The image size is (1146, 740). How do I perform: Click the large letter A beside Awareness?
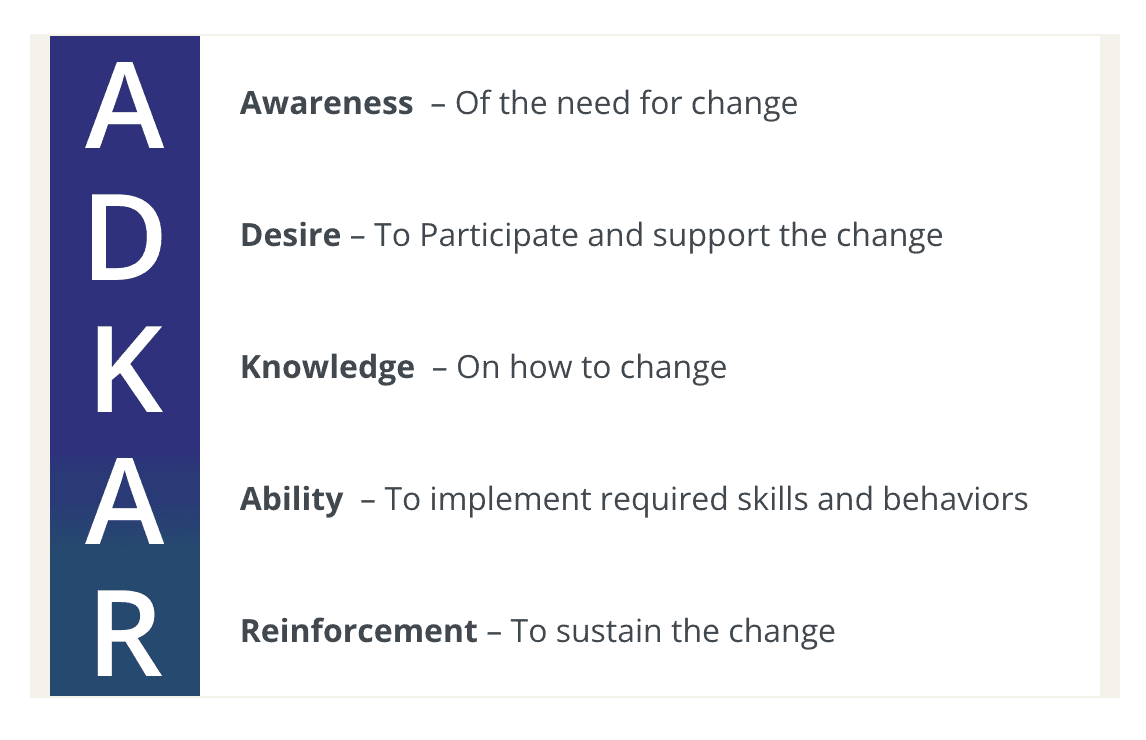[125, 104]
